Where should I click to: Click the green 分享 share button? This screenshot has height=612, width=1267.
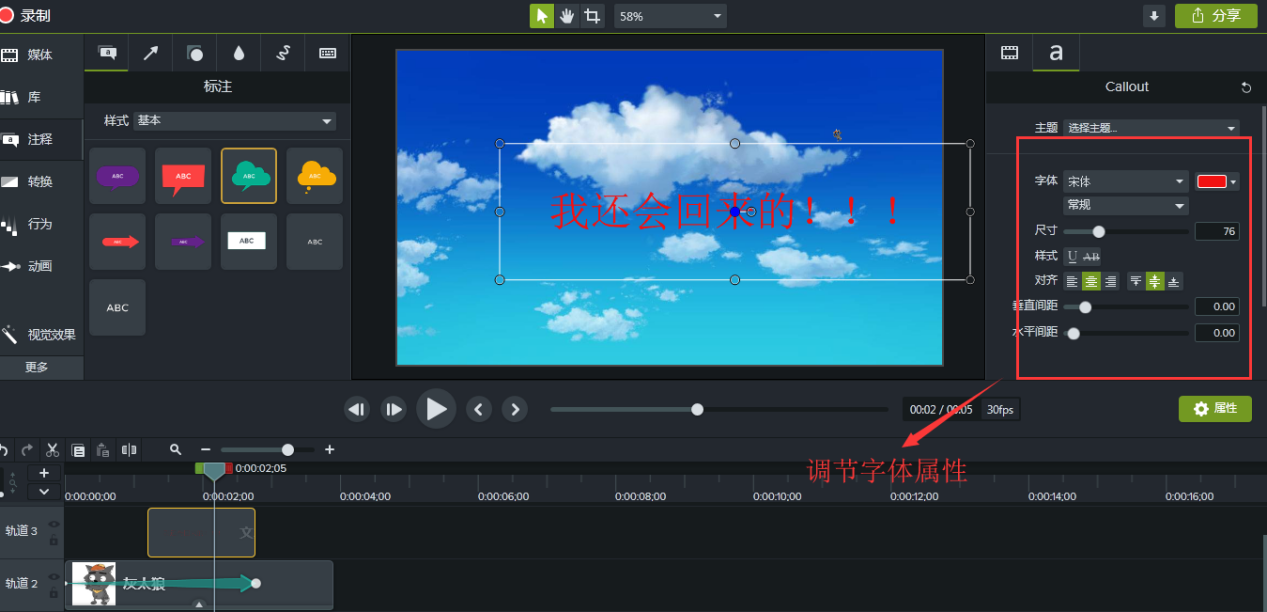(x=1216, y=16)
